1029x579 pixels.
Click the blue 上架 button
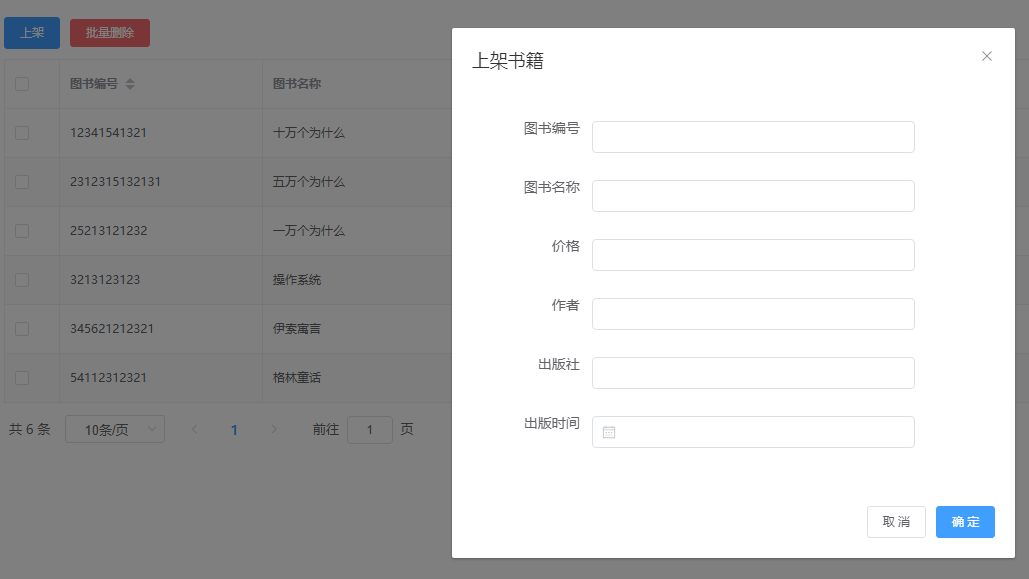tap(32, 33)
